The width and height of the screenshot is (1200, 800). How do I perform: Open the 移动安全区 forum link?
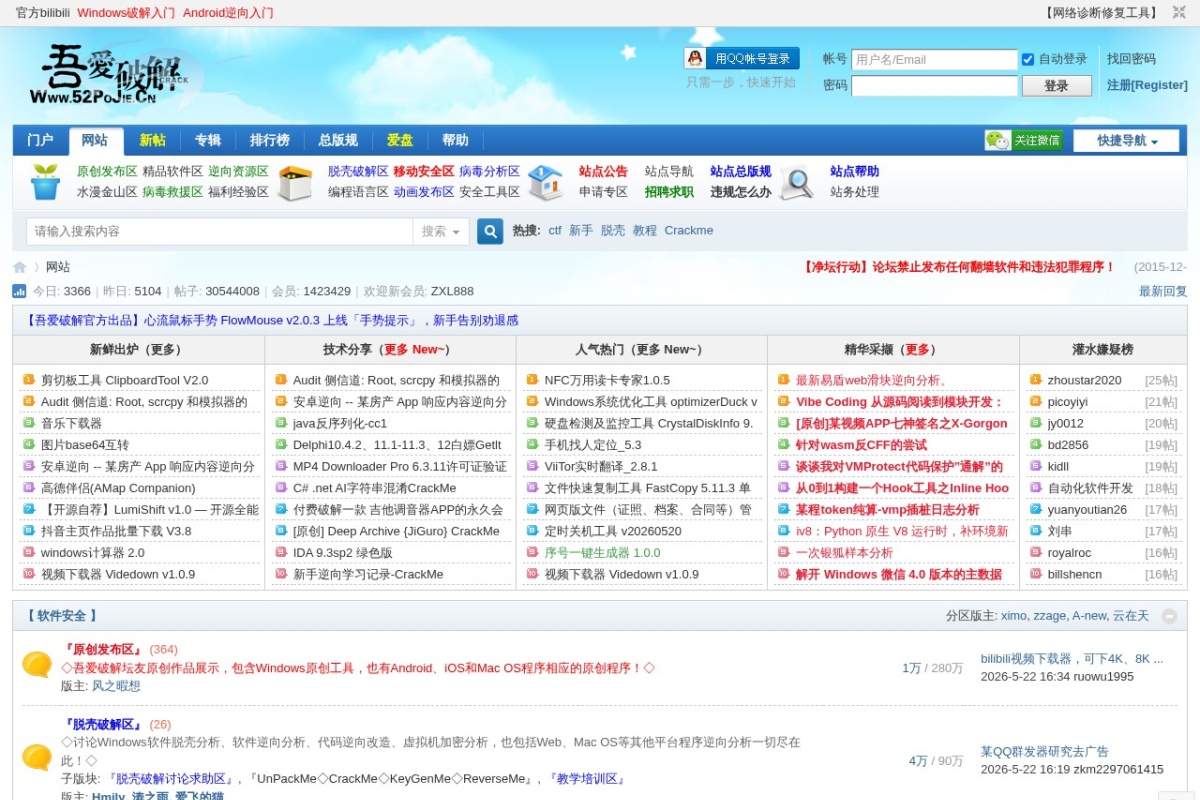click(424, 171)
